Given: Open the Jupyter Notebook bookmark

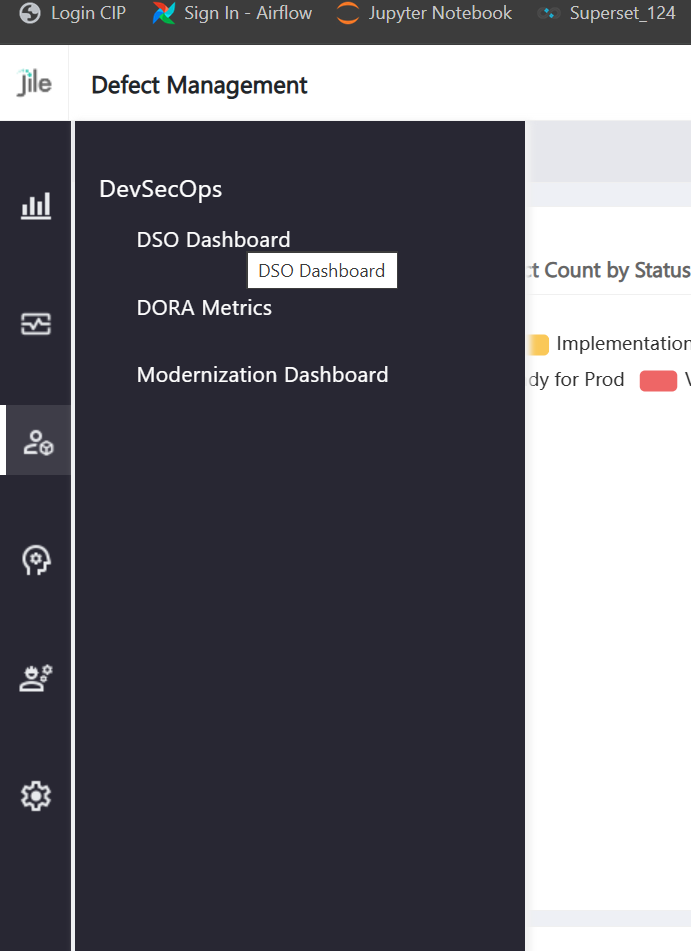Looking at the screenshot, I should 424,14.
